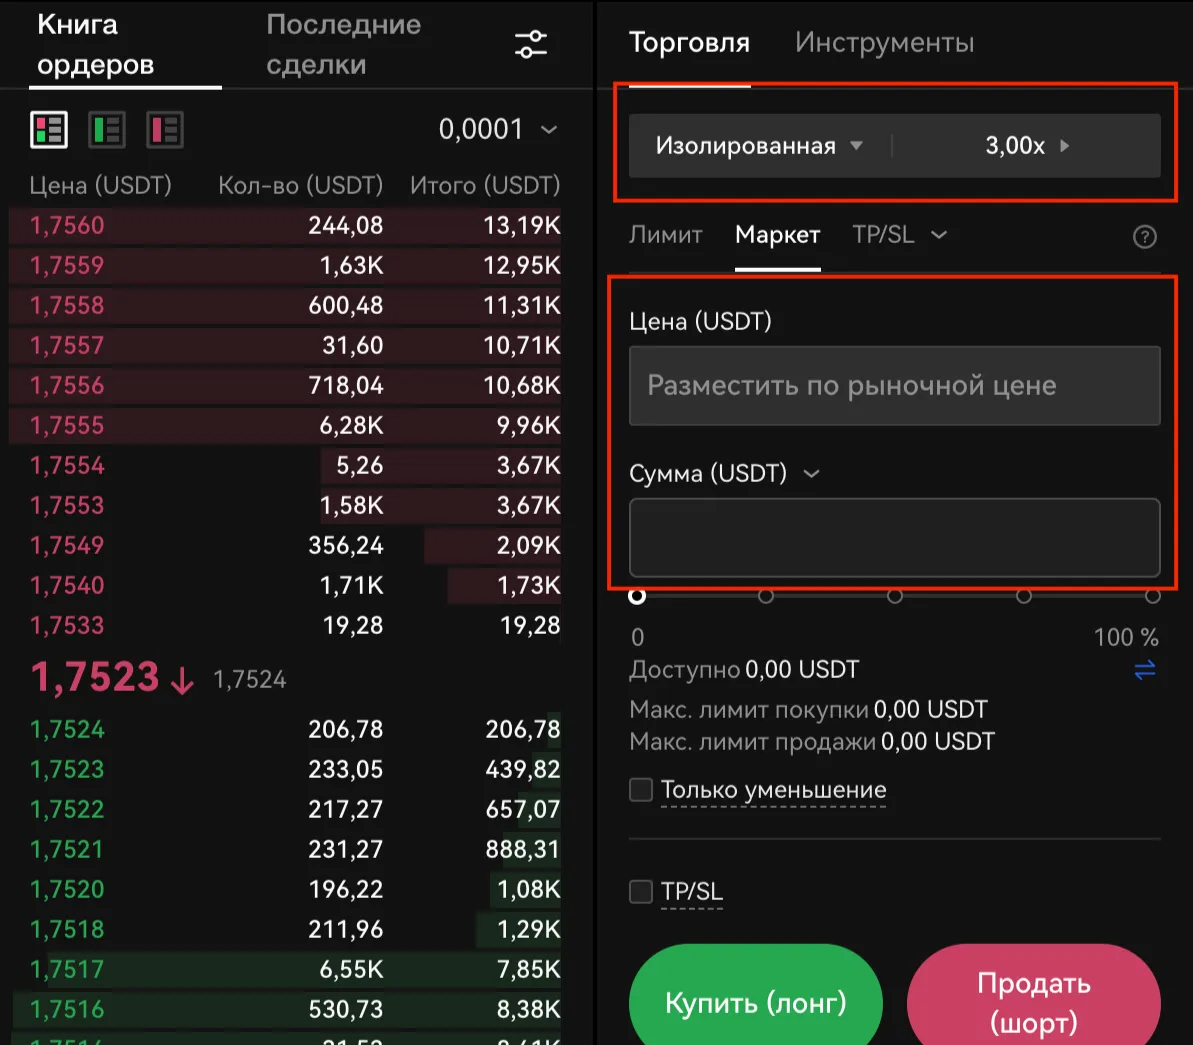Open the Инструменты tab
The image size is (1193, 1045).
coord(884,43)
